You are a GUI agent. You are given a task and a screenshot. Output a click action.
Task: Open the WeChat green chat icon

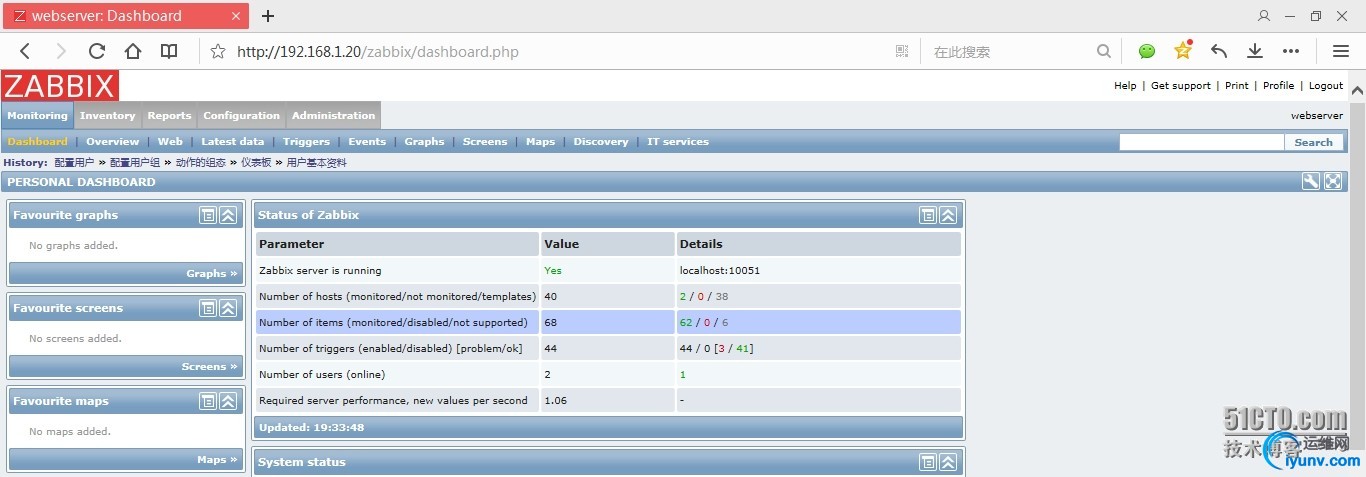1147,51
